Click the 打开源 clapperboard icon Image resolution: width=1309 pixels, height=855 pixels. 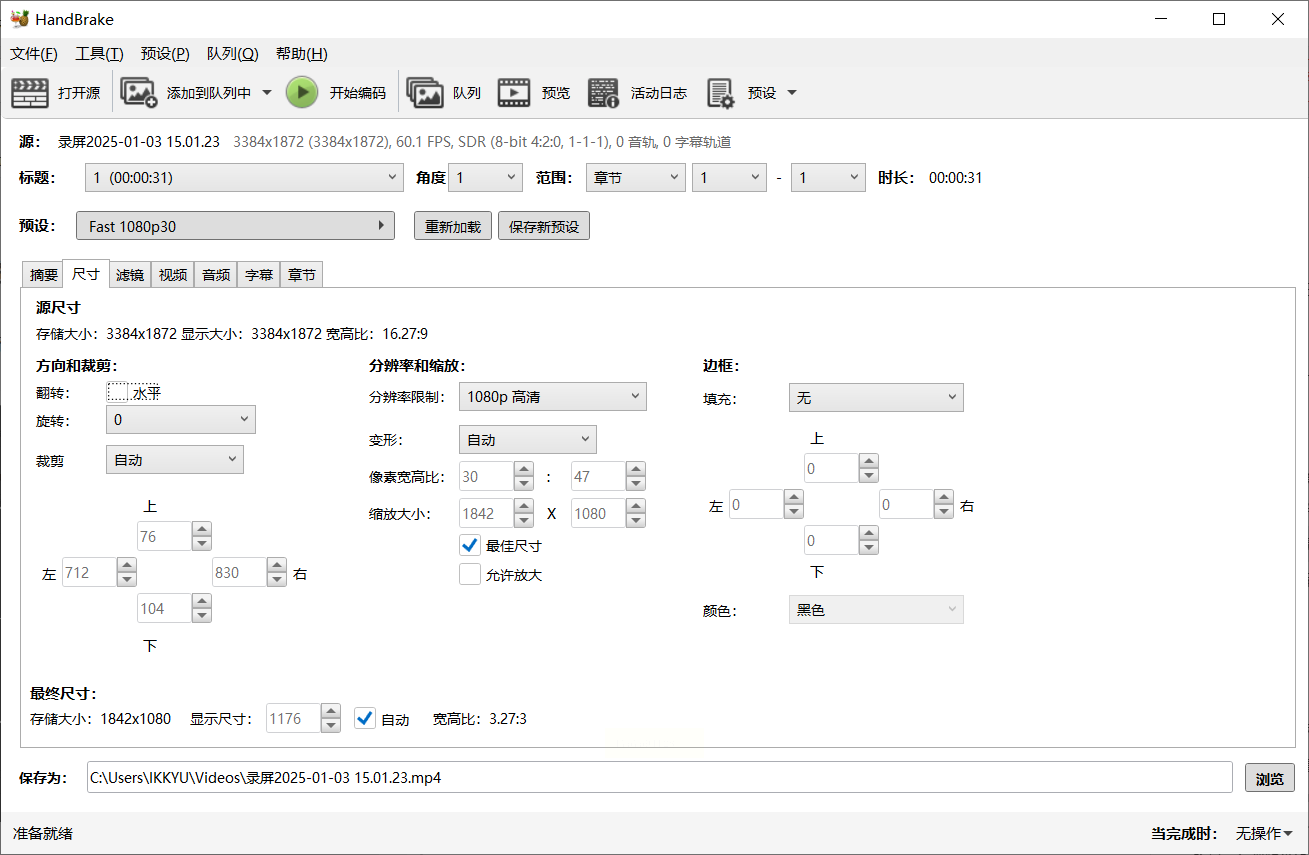30,93
